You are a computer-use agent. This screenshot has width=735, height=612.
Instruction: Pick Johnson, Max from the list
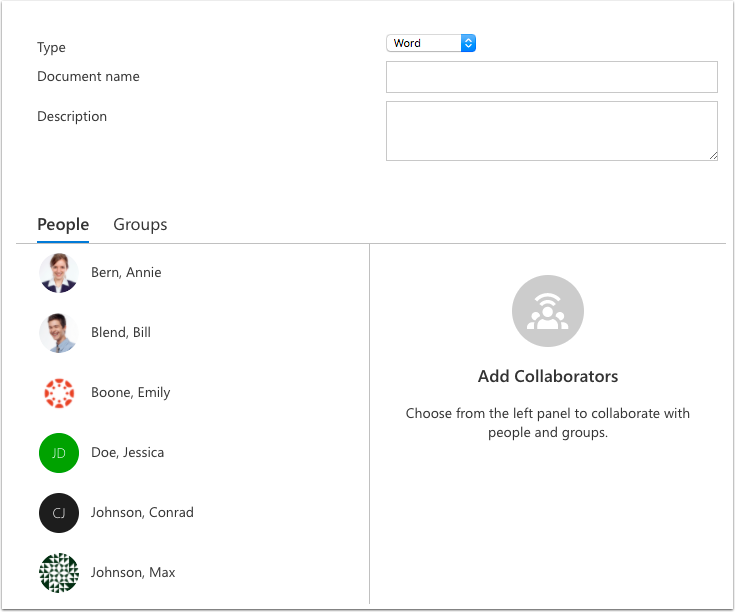click(x=133, y=572)
